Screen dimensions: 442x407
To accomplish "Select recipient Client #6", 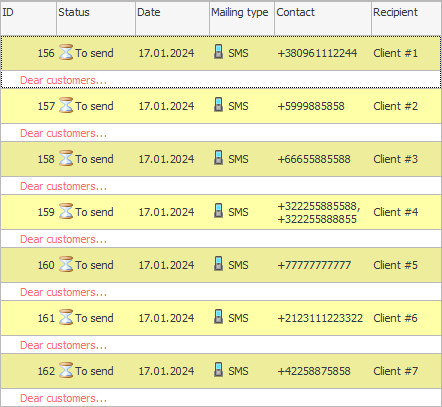I will tap(395, 318).
